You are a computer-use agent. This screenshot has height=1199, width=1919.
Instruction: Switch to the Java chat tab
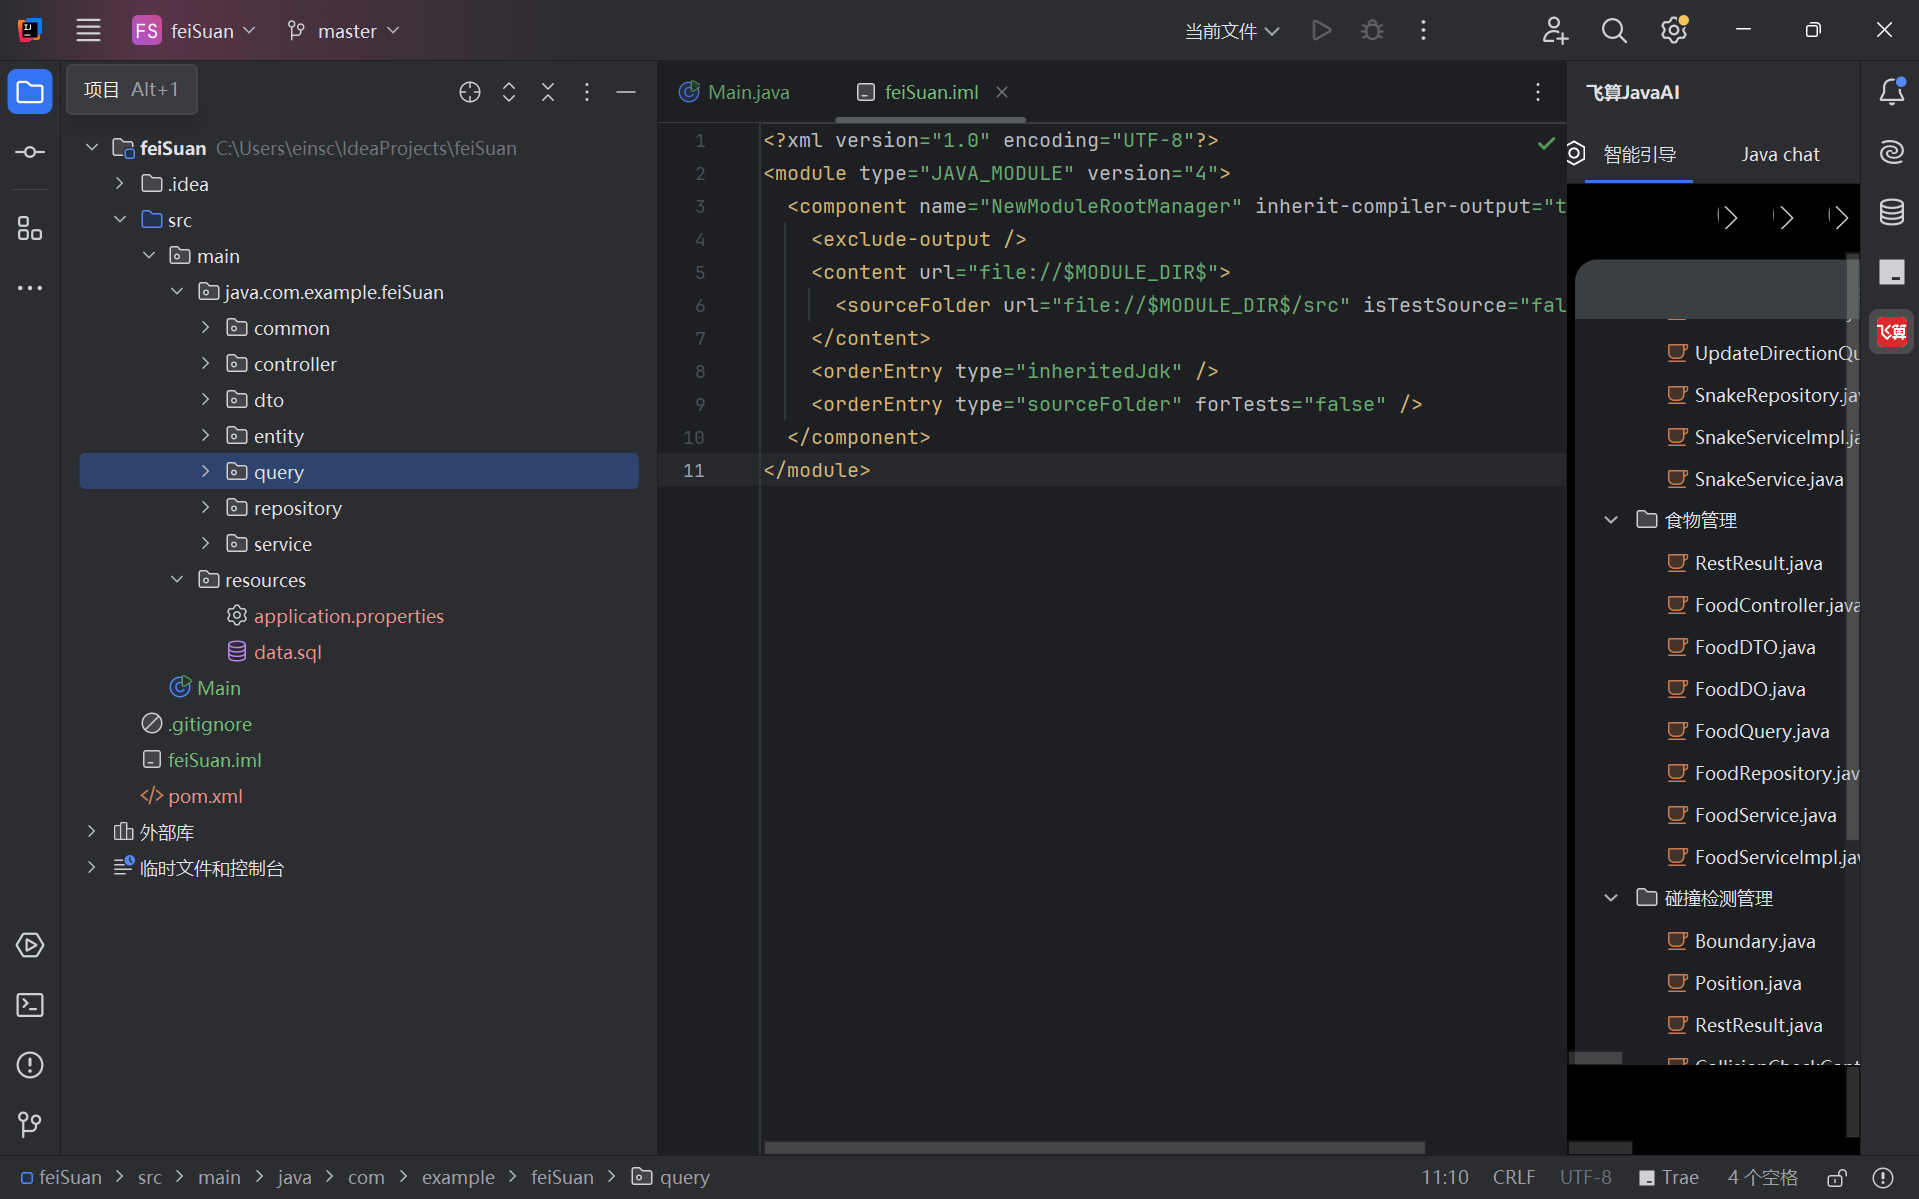[1779, 154]
